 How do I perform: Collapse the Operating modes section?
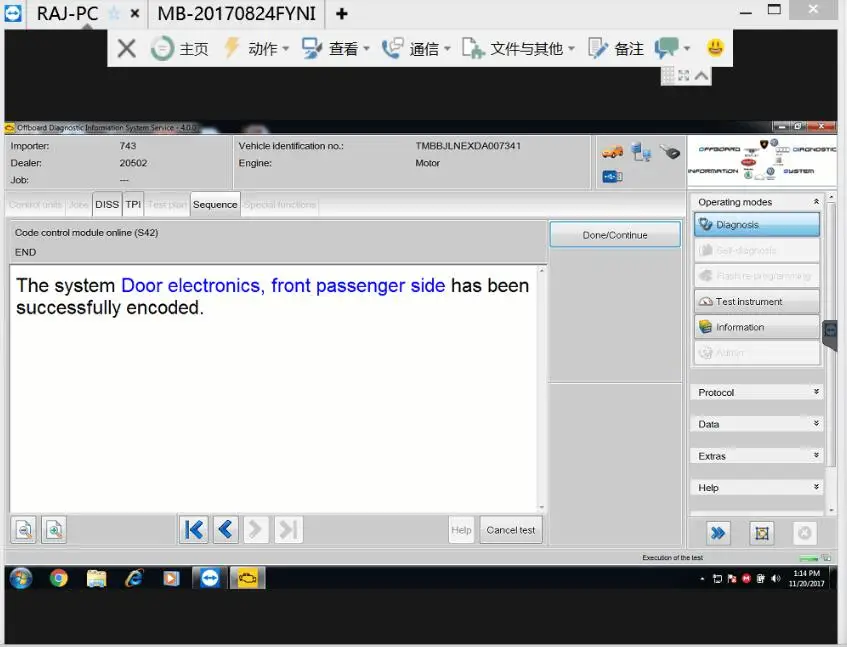click(816, 201)
